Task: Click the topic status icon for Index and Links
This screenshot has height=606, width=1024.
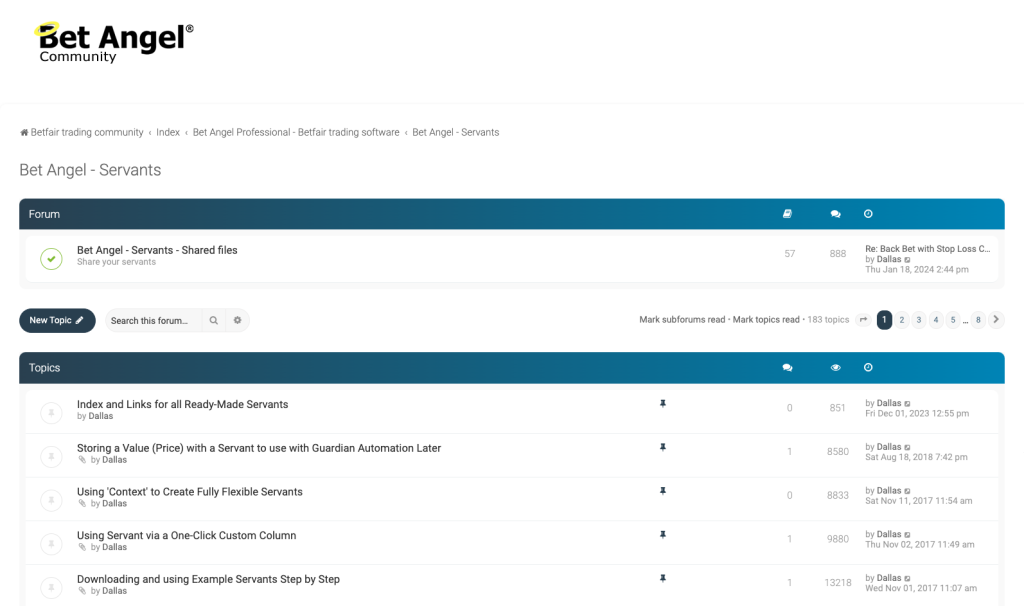Action: (x=51, y=413)
